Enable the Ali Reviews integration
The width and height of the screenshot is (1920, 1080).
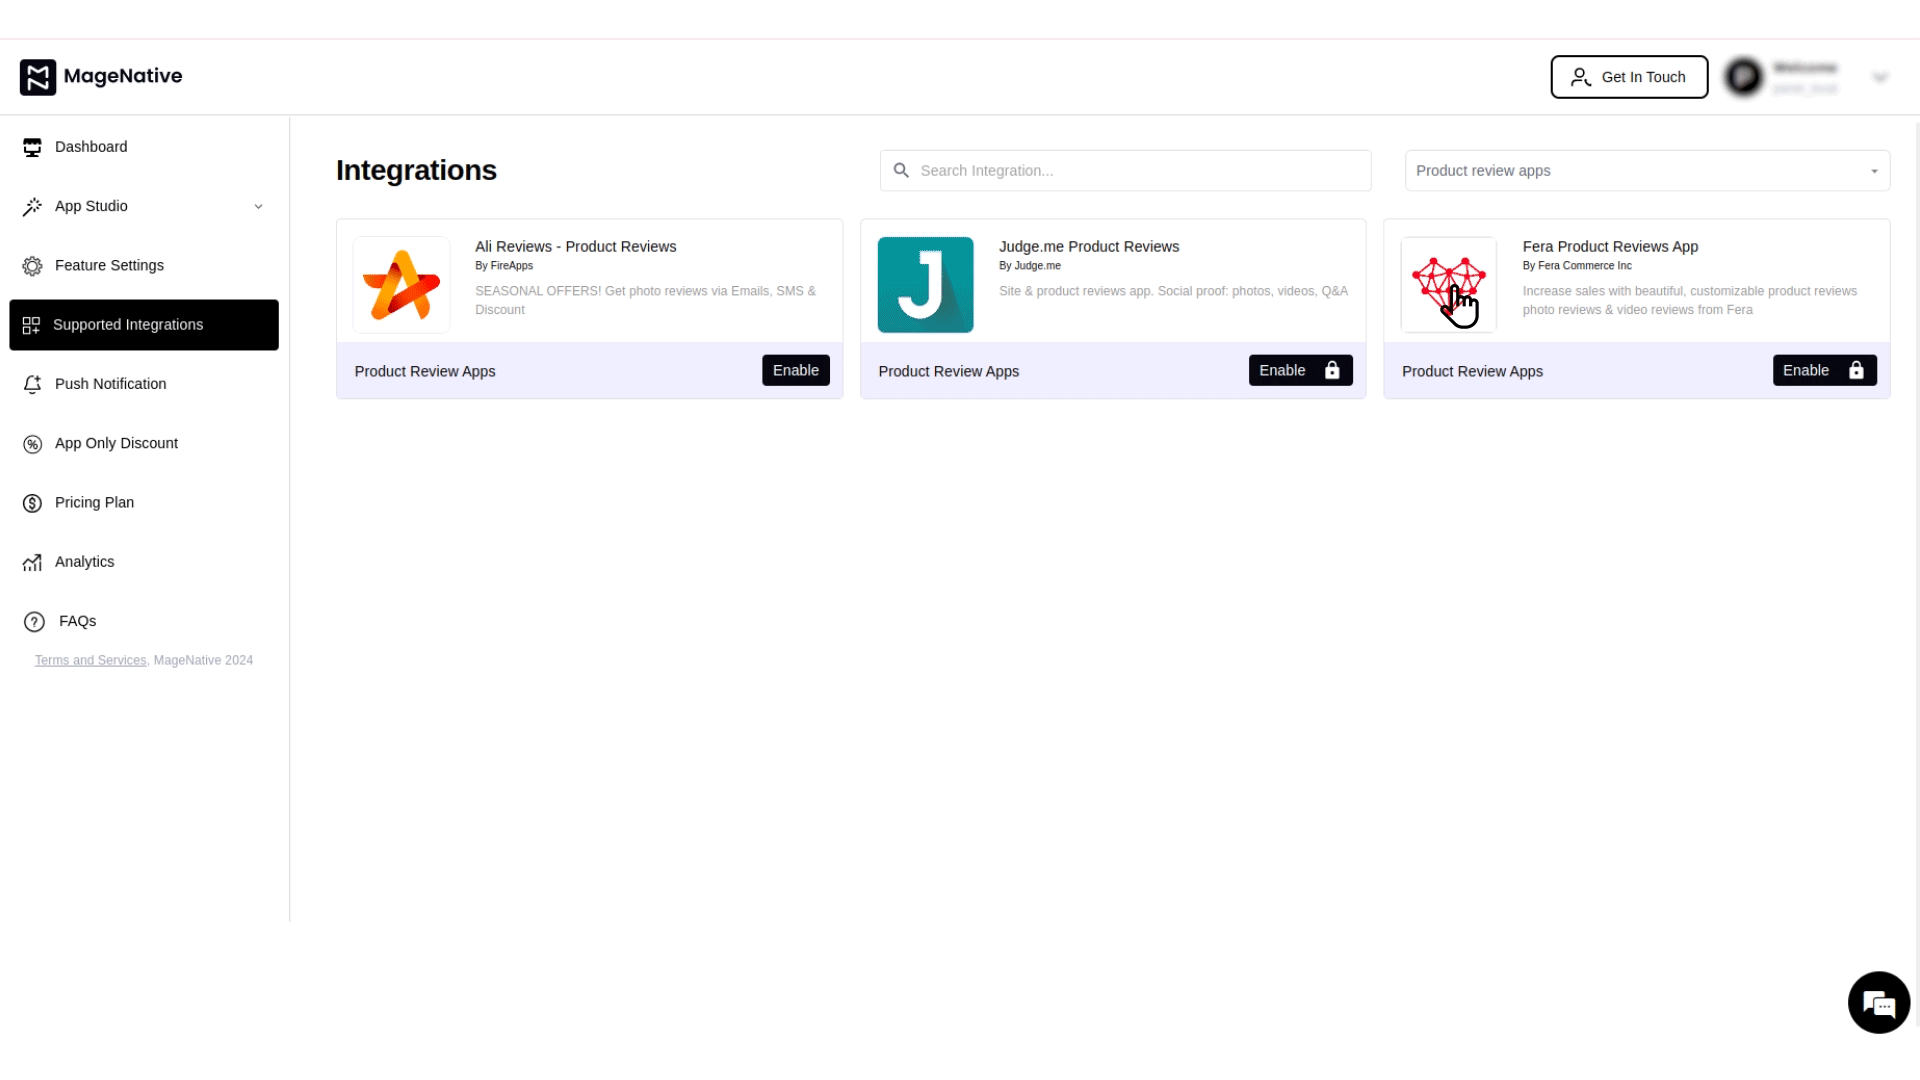point(795,371)
